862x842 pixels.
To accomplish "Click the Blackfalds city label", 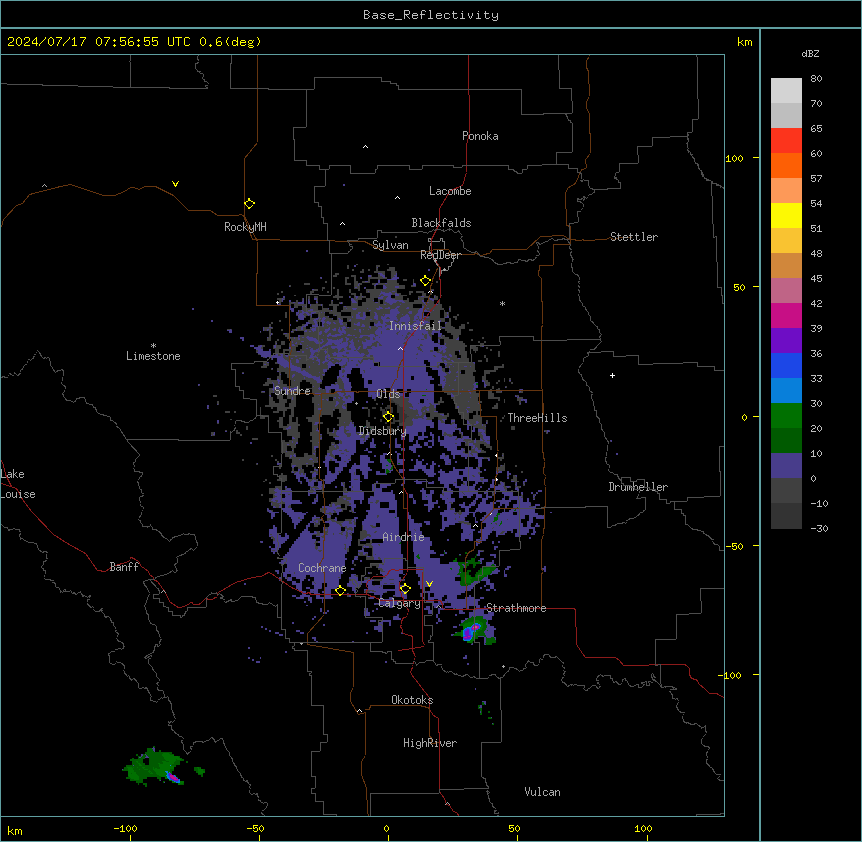I will (441, 223).
